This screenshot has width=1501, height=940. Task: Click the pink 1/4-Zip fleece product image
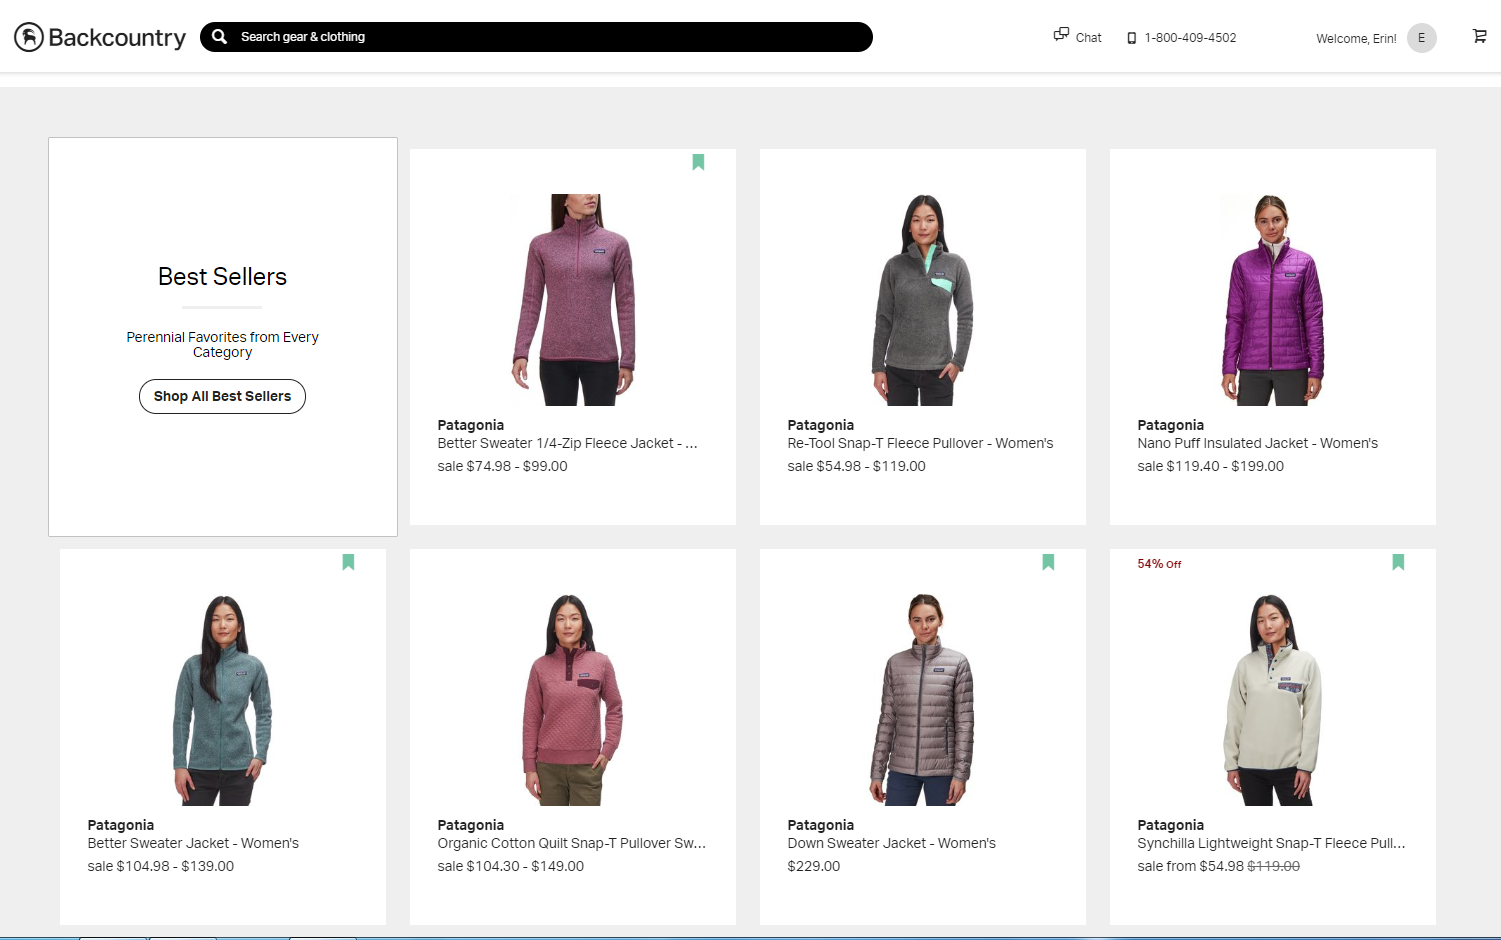coord(573,299)
